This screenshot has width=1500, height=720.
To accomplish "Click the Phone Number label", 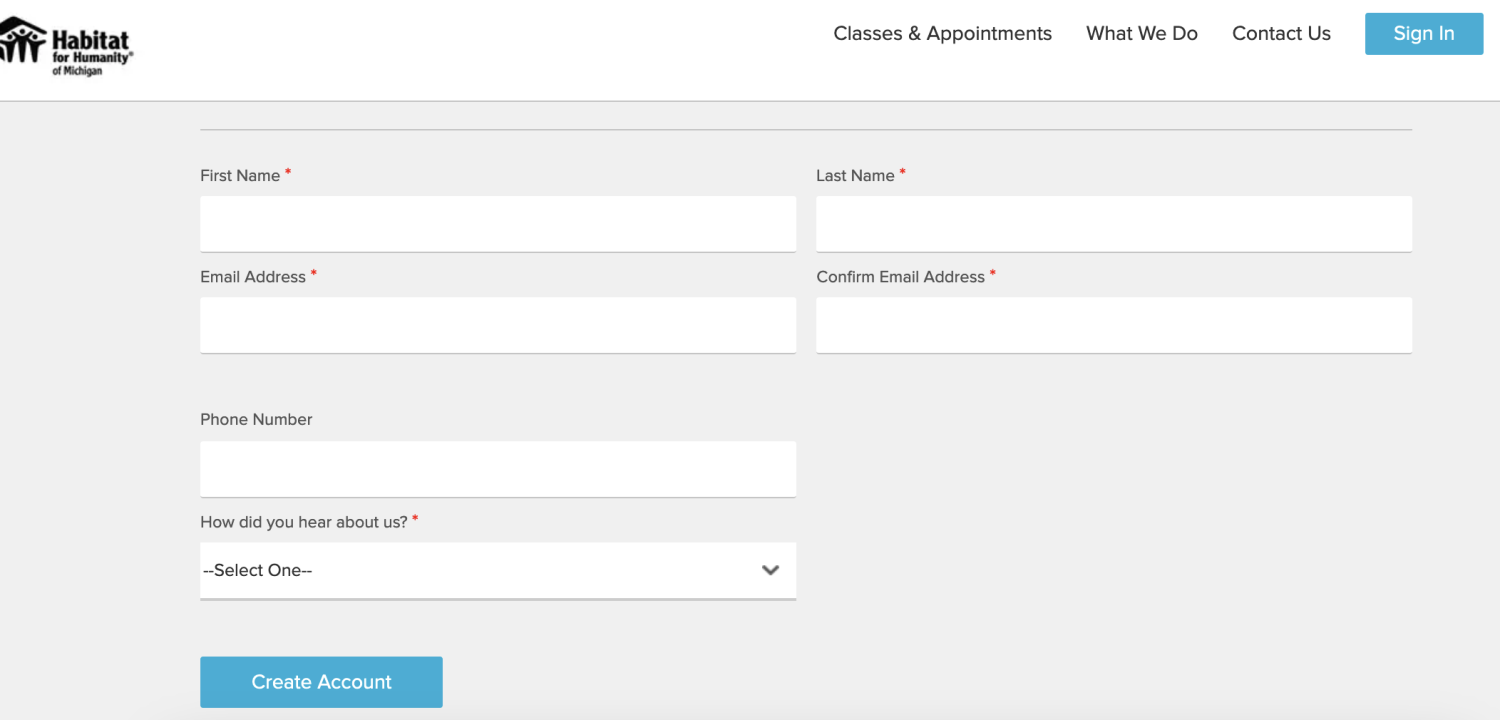I will pos(256,419).
